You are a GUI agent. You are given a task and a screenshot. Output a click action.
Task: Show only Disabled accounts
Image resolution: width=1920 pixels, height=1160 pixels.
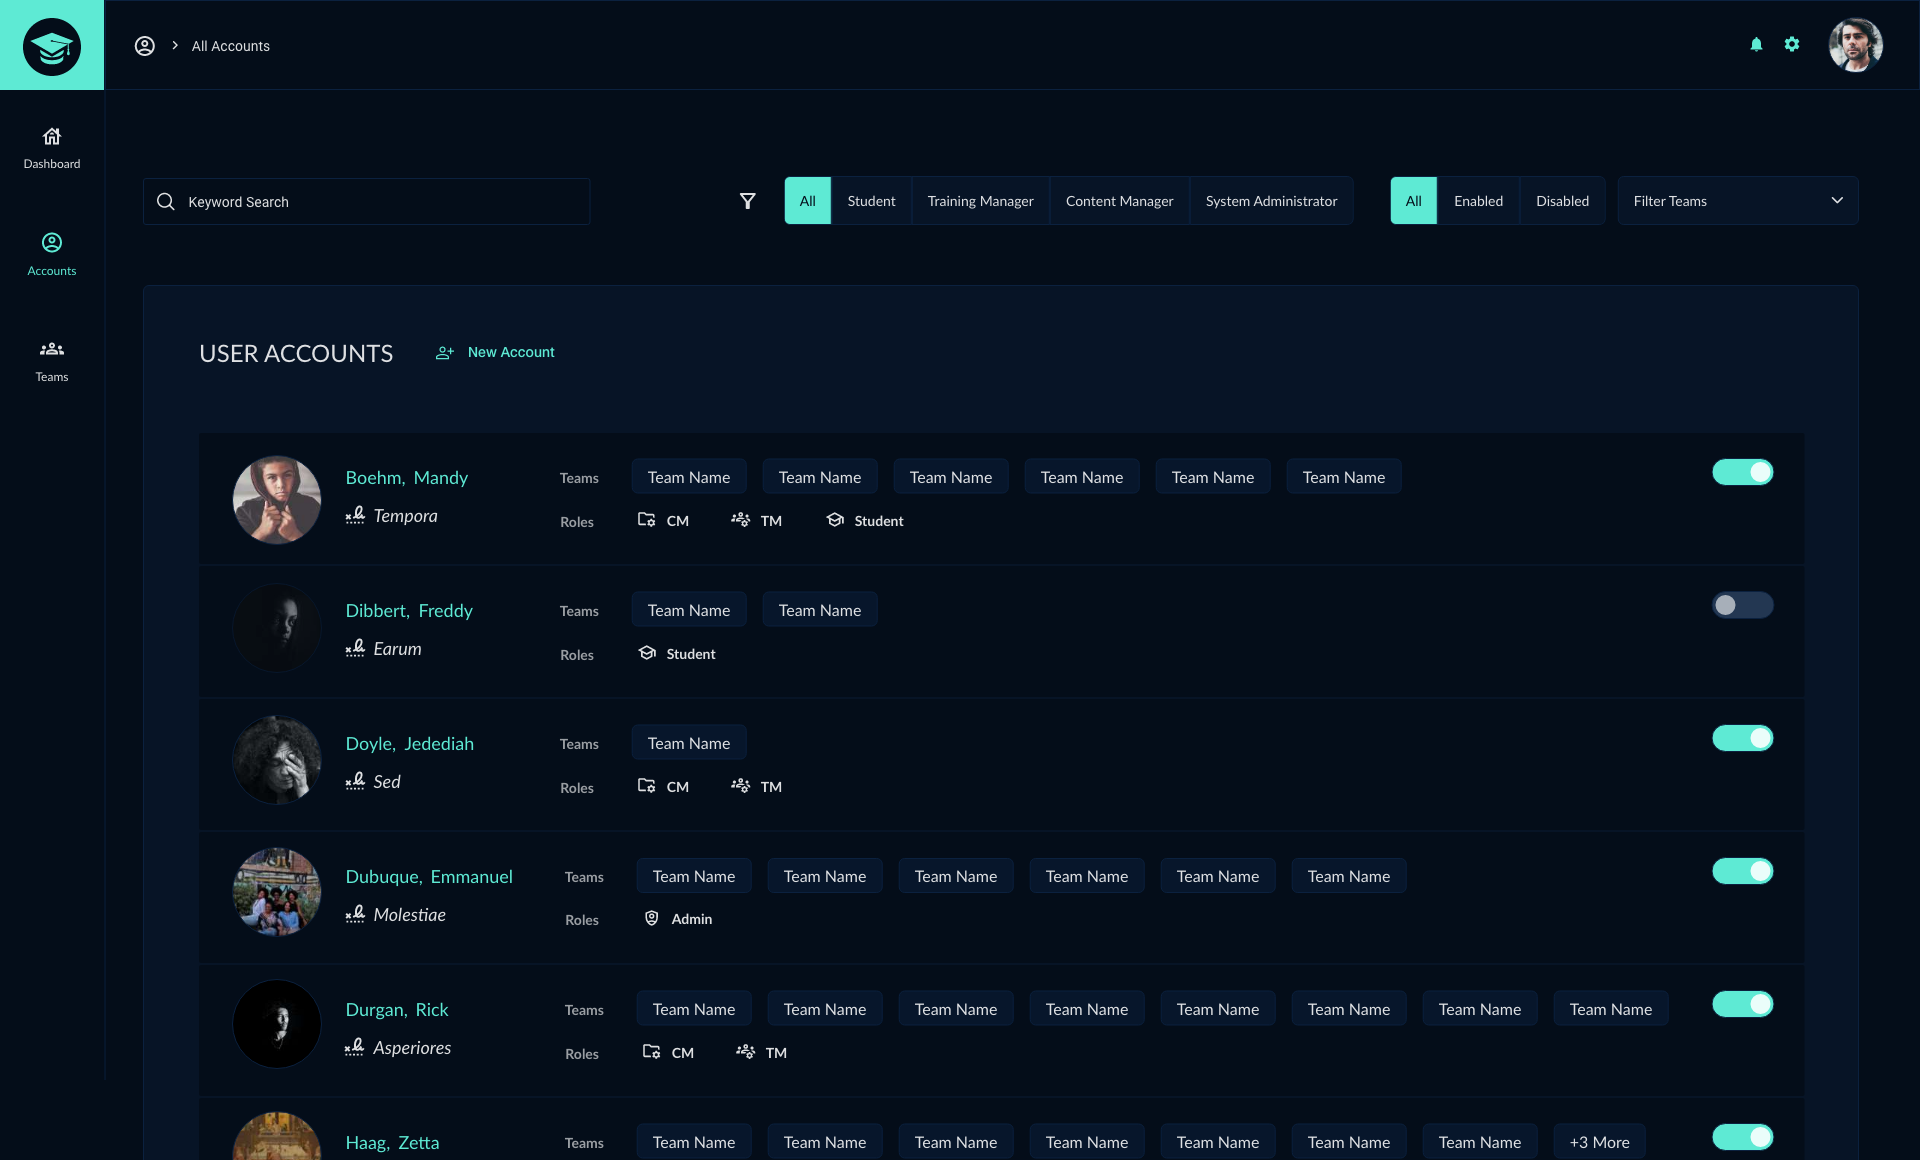1562,201
